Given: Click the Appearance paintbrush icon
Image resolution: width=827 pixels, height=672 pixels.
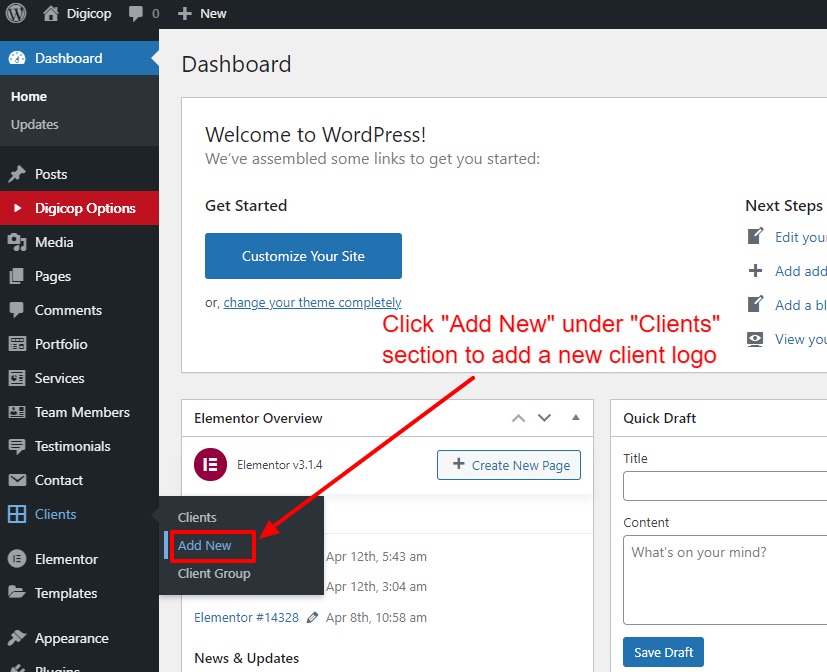Looking at the screenshot, I should 17,638.
